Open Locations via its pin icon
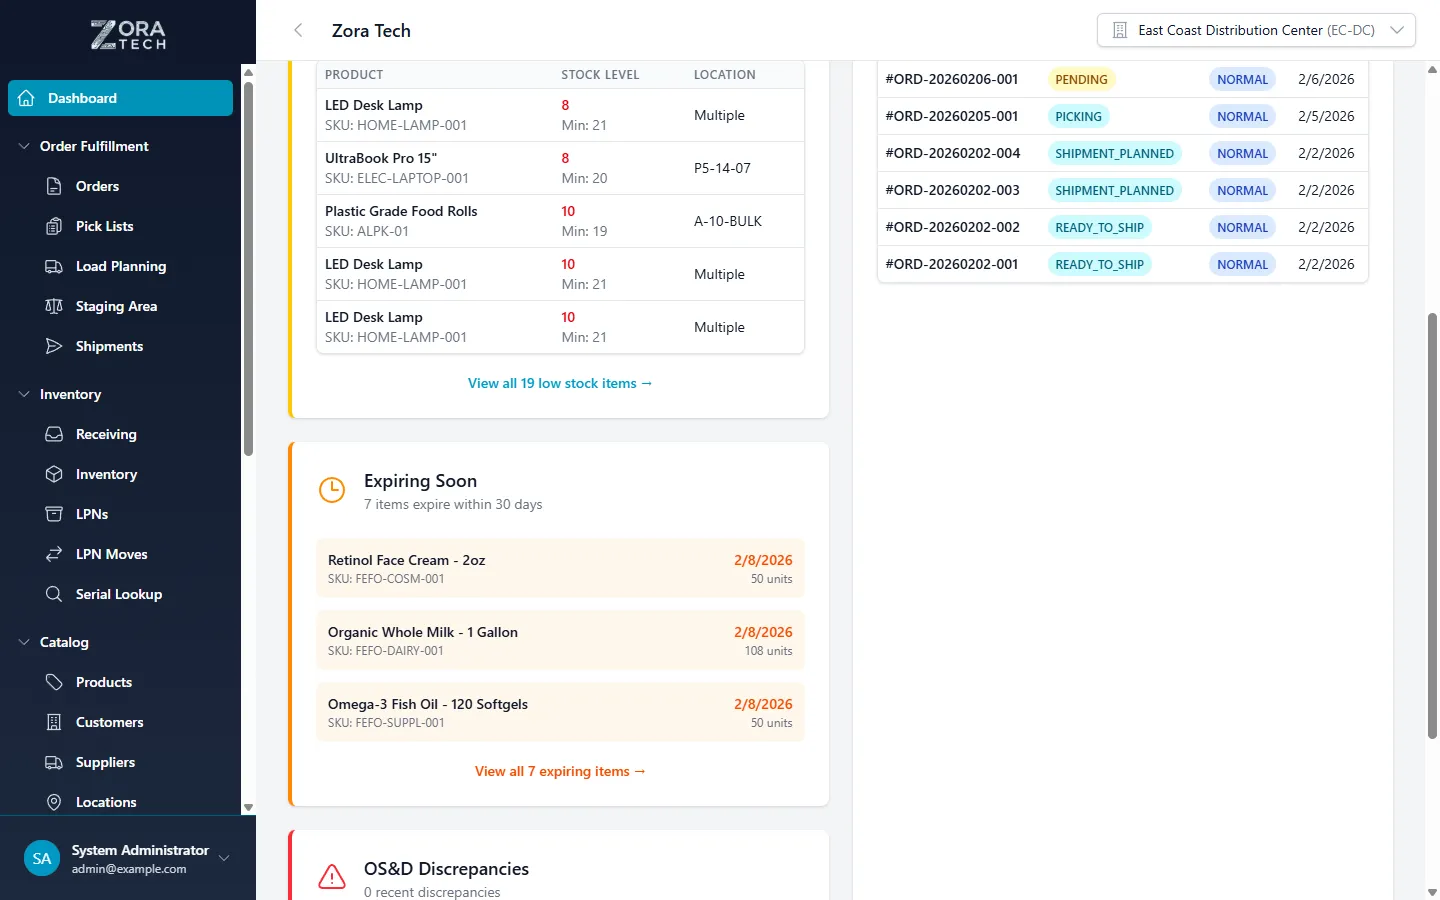1440x900 pixels. tap(53, 802)
